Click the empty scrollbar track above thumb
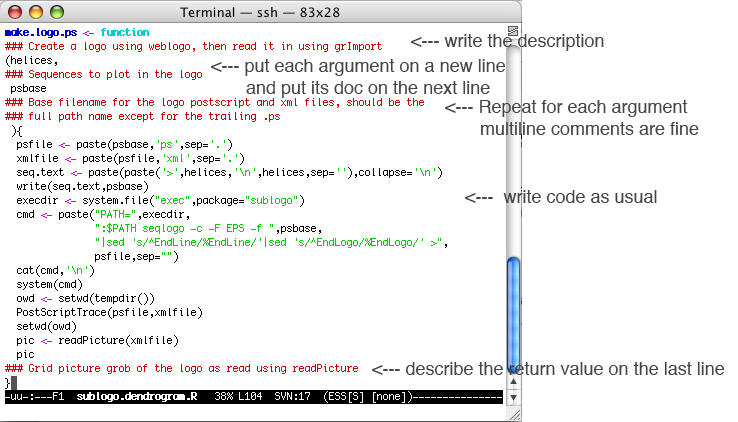The height and width of the screenshot is (422, 738). click(x=513, y=150)
